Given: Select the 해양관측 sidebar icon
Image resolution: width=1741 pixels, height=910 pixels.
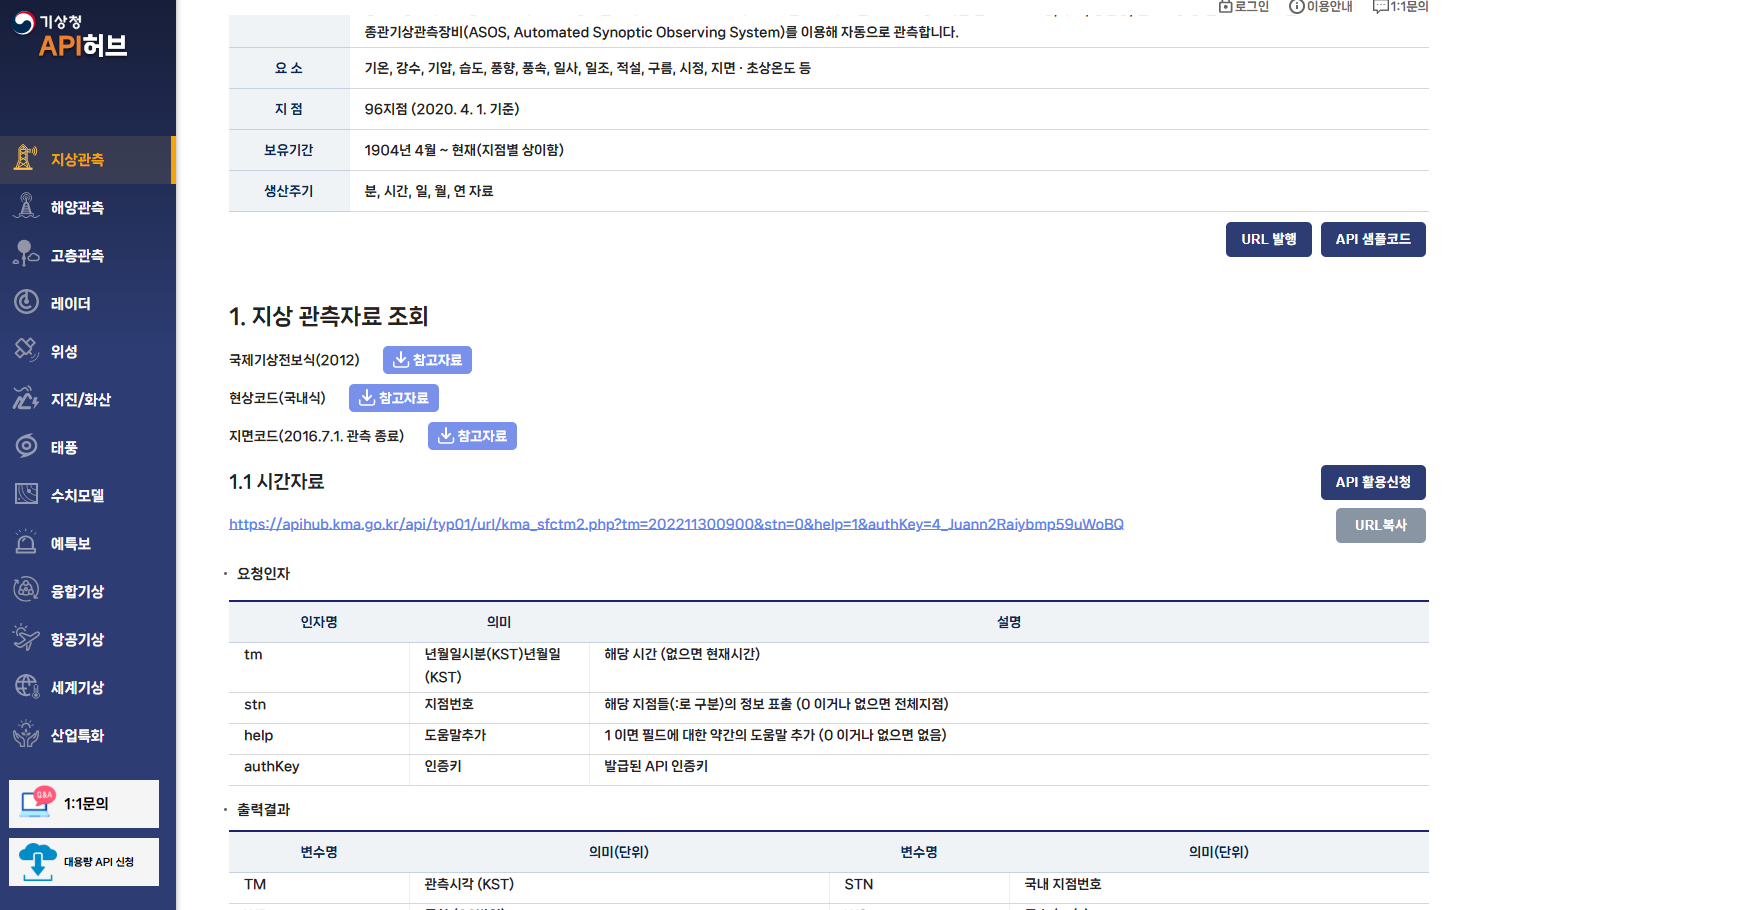Looking at the screenshot, I should coord(26,206).
